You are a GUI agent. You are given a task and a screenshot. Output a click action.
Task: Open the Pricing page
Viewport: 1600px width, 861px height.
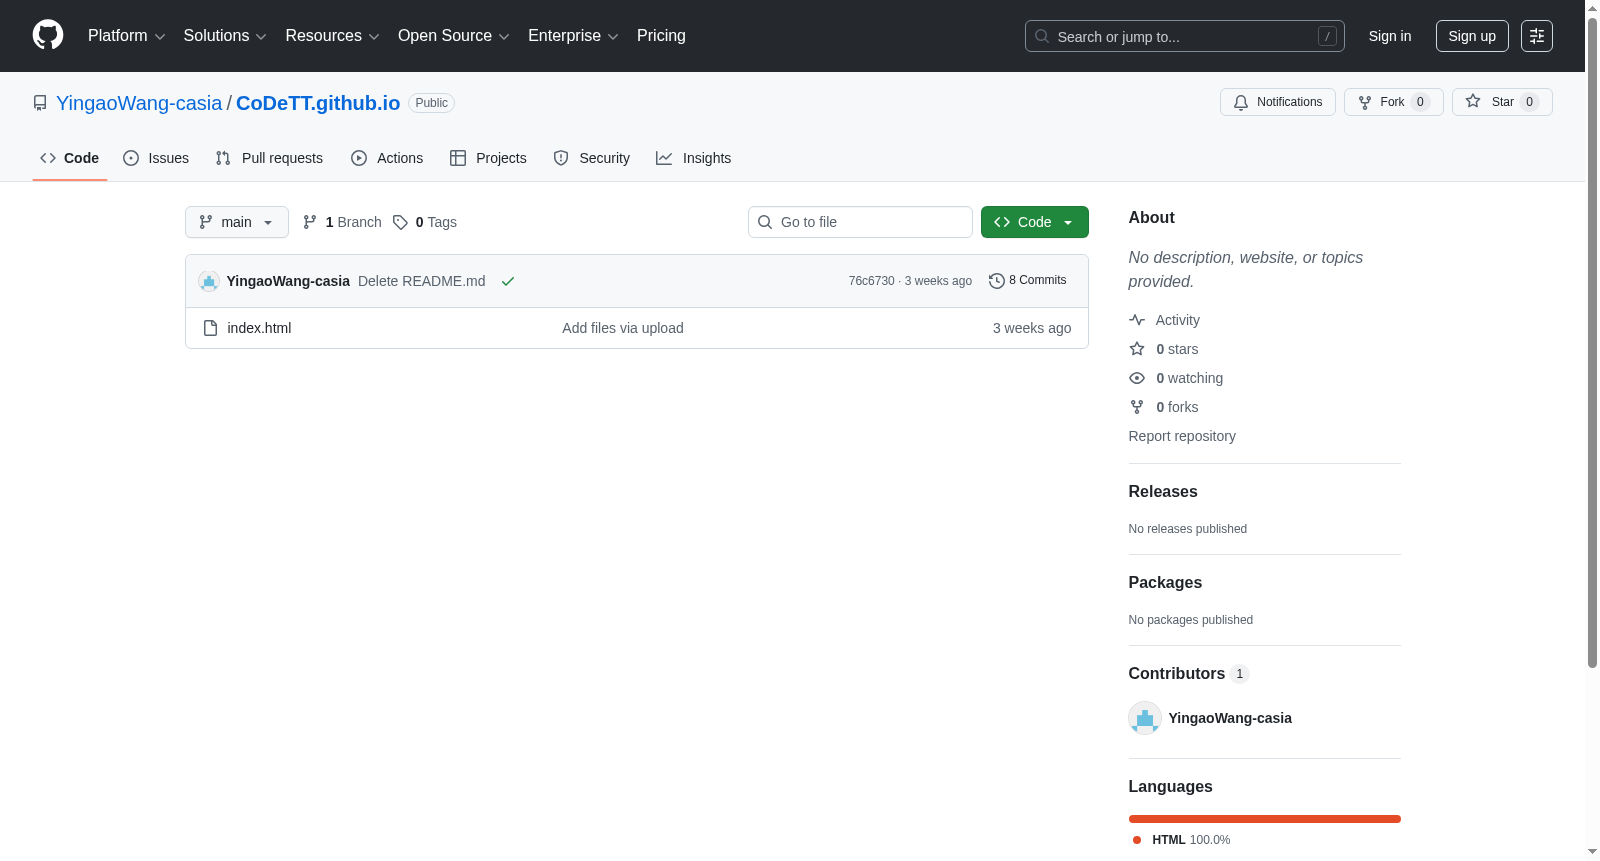click(661, 36)
